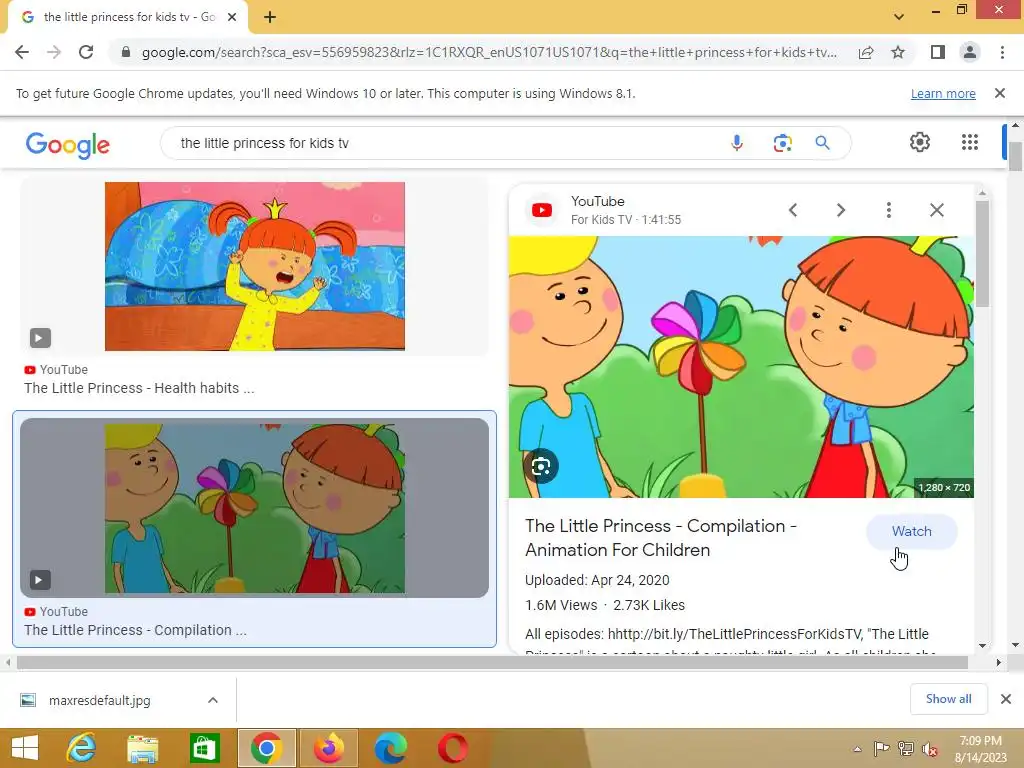Open more options in image preview panel
This screenshot has width=1024, height=768.
point(888,210)
